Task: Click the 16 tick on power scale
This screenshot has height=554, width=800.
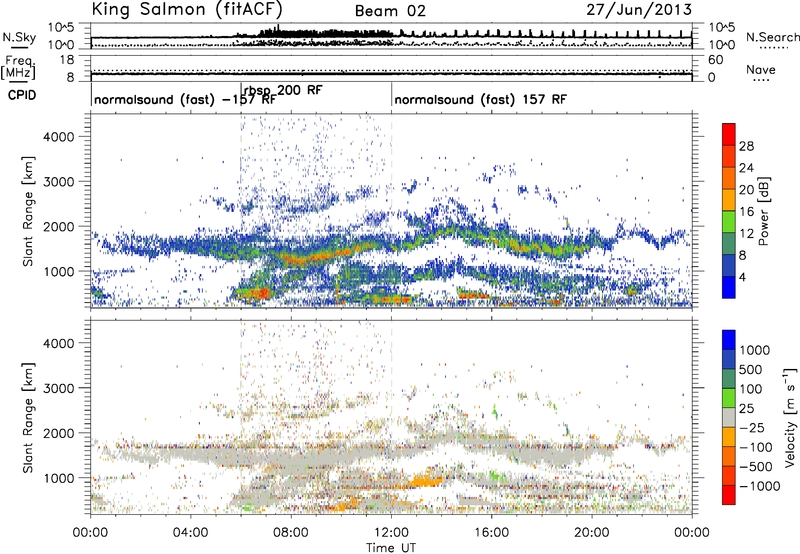Action: pyautogui.click(x=746, y=212)
